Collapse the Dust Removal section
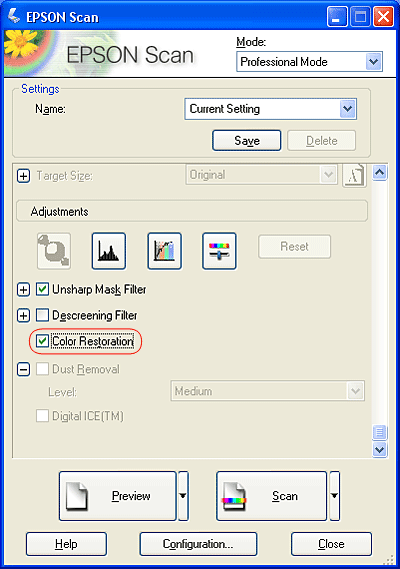This screenshot has width=400, height=569. (x=24, y=369)
